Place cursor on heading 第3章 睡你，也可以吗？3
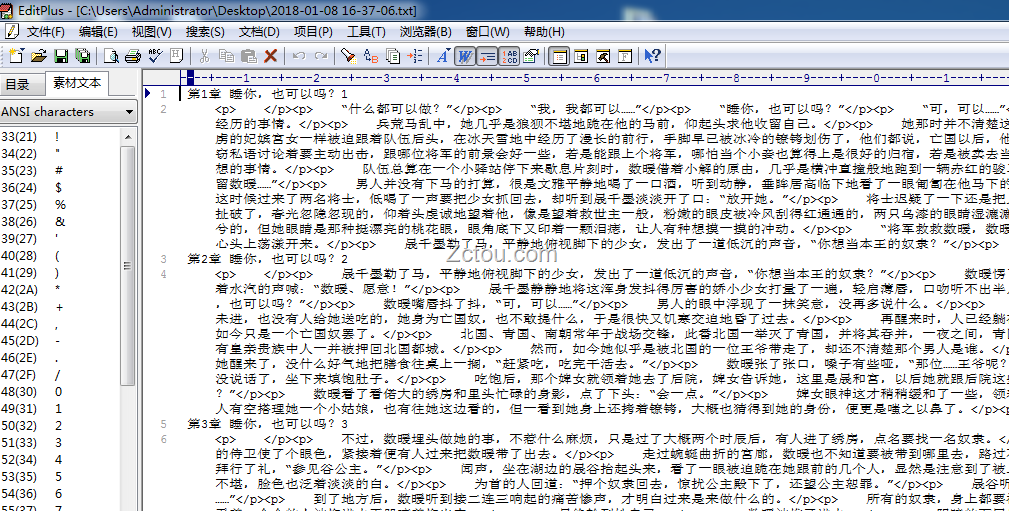This screenshot has width=1009, height=511. click(268, 424)
